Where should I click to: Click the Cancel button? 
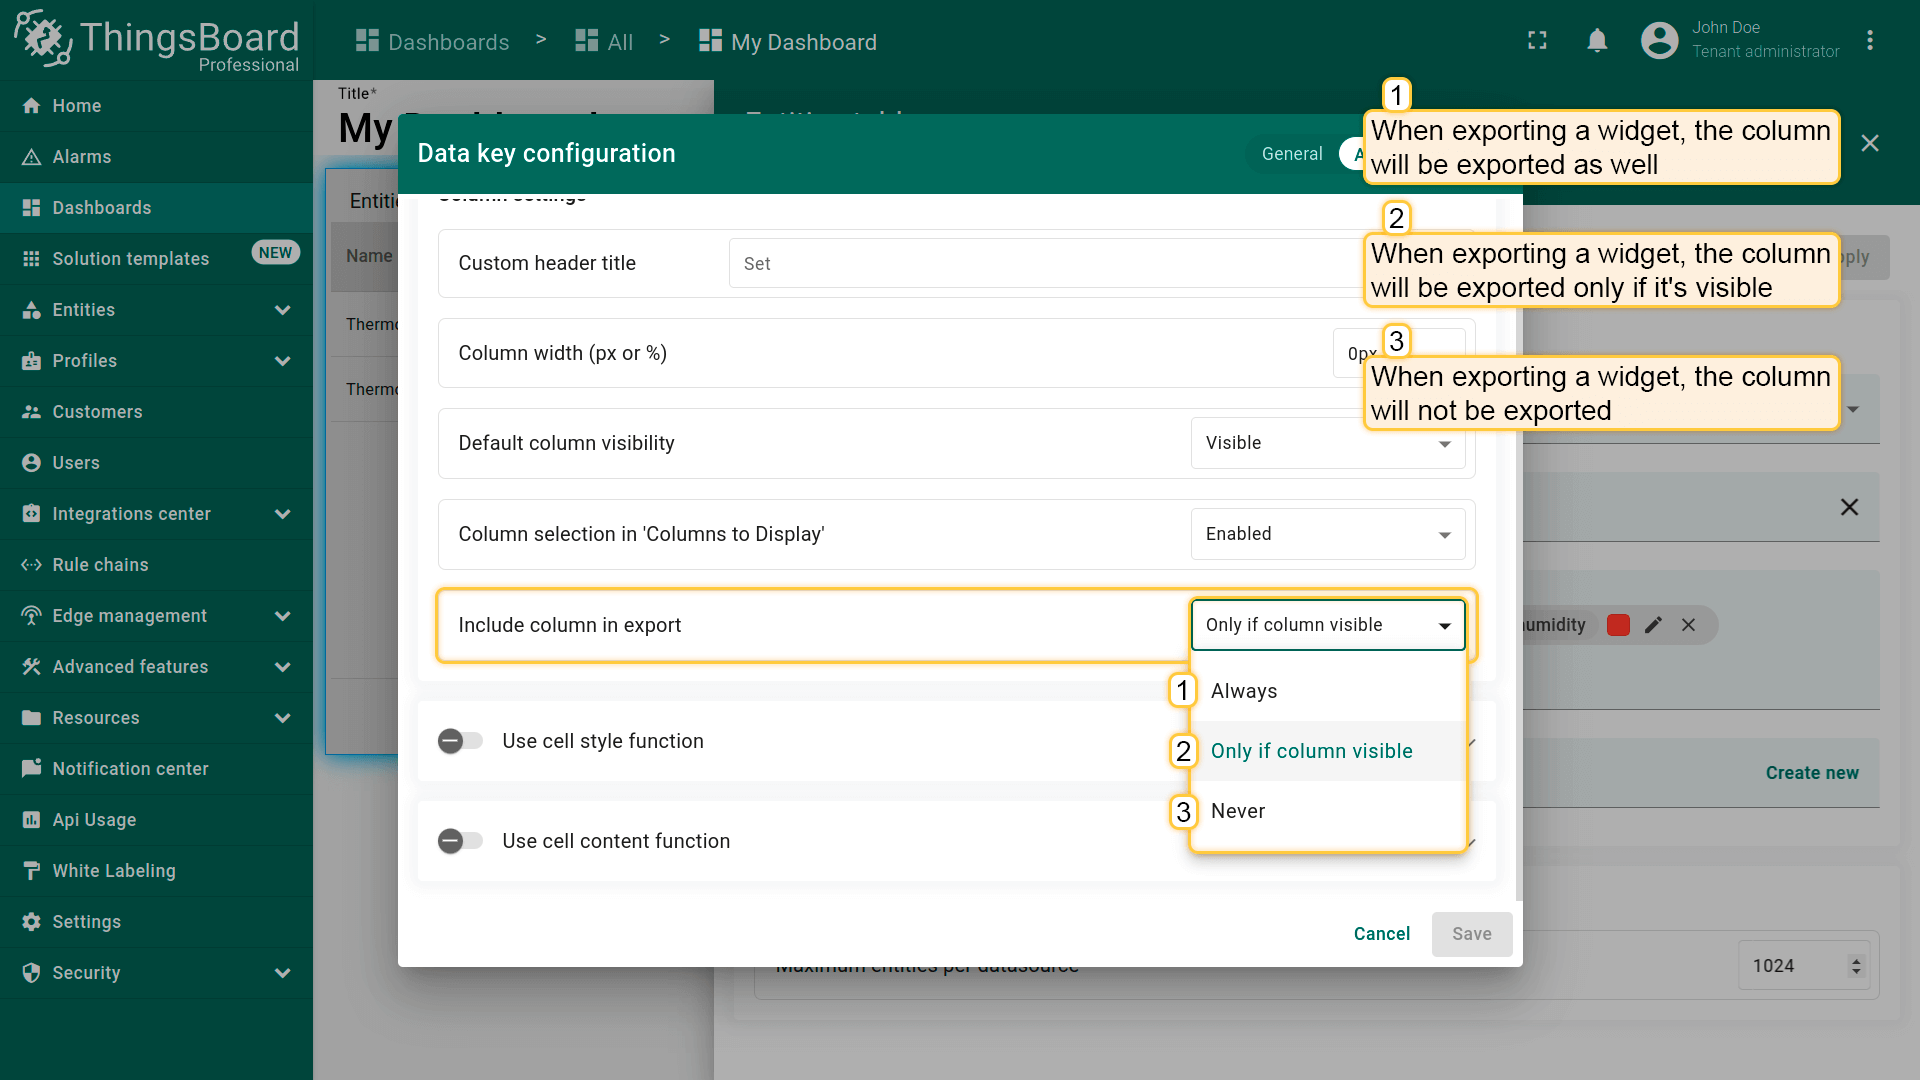point(1381,934)
